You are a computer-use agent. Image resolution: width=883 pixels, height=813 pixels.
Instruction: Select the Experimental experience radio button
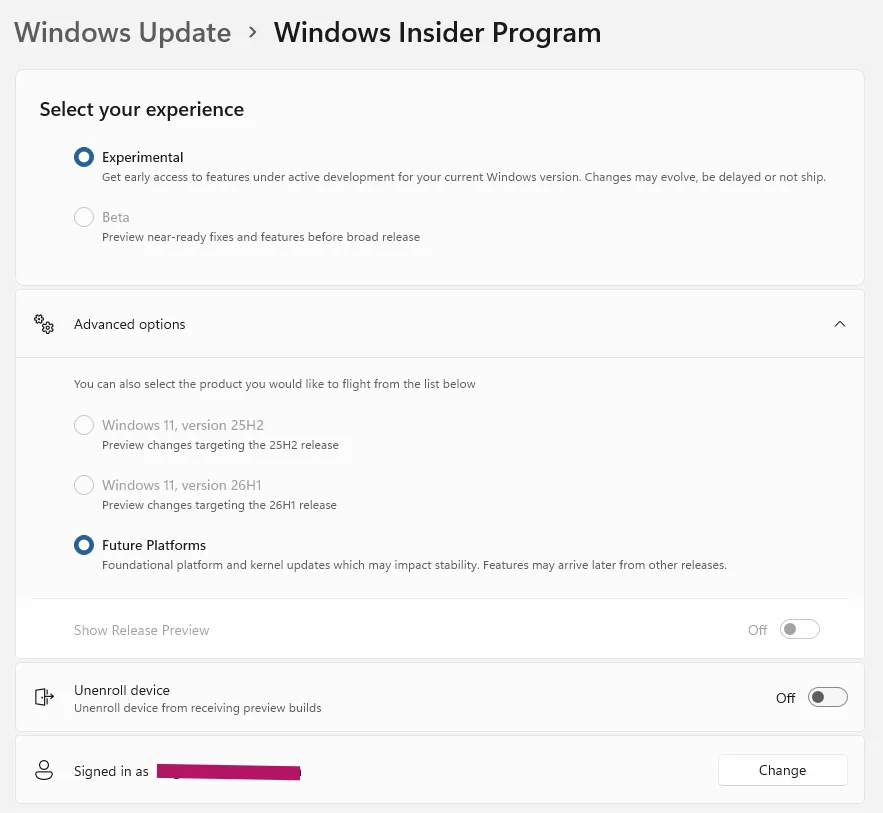click(84, 157)
